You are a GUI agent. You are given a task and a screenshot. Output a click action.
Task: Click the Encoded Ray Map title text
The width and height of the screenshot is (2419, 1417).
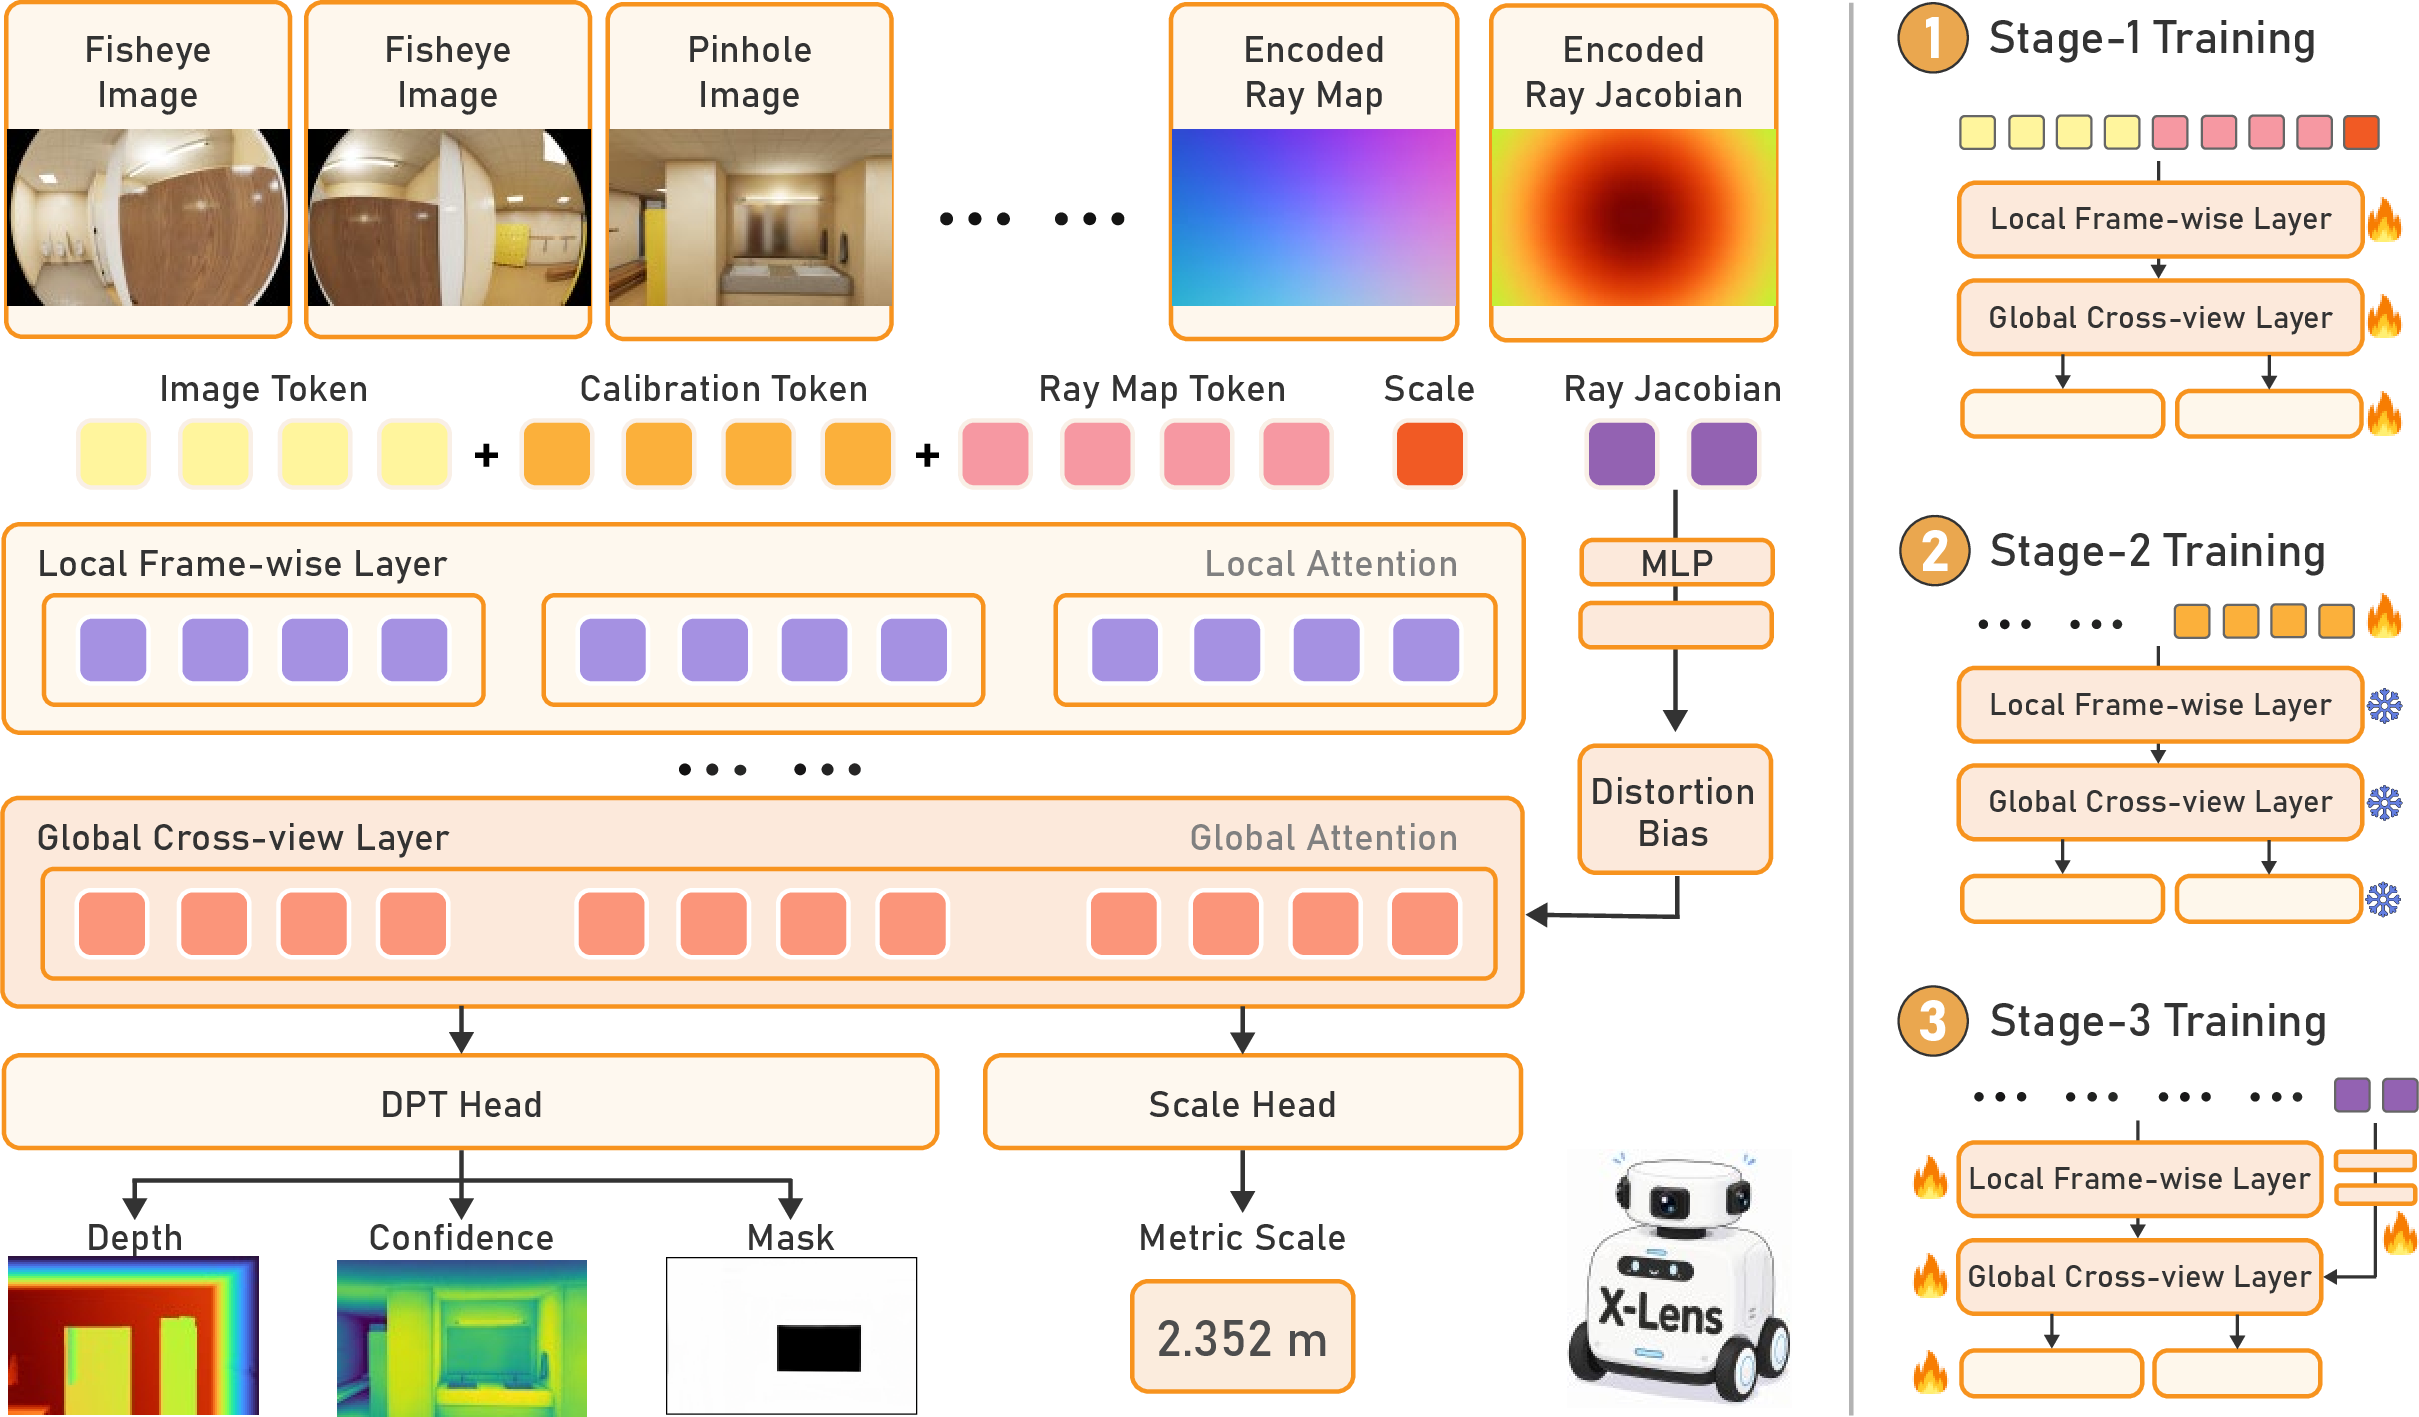click(1314, 72)
